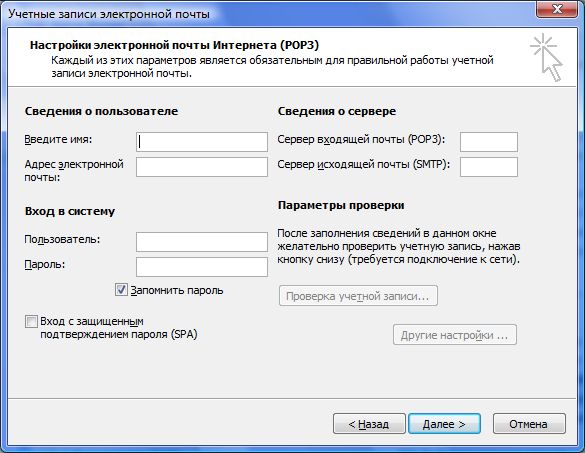Focus the "Введите имя" text field
Viewport: 585px width, 453px height.
[x=202, y=142]
